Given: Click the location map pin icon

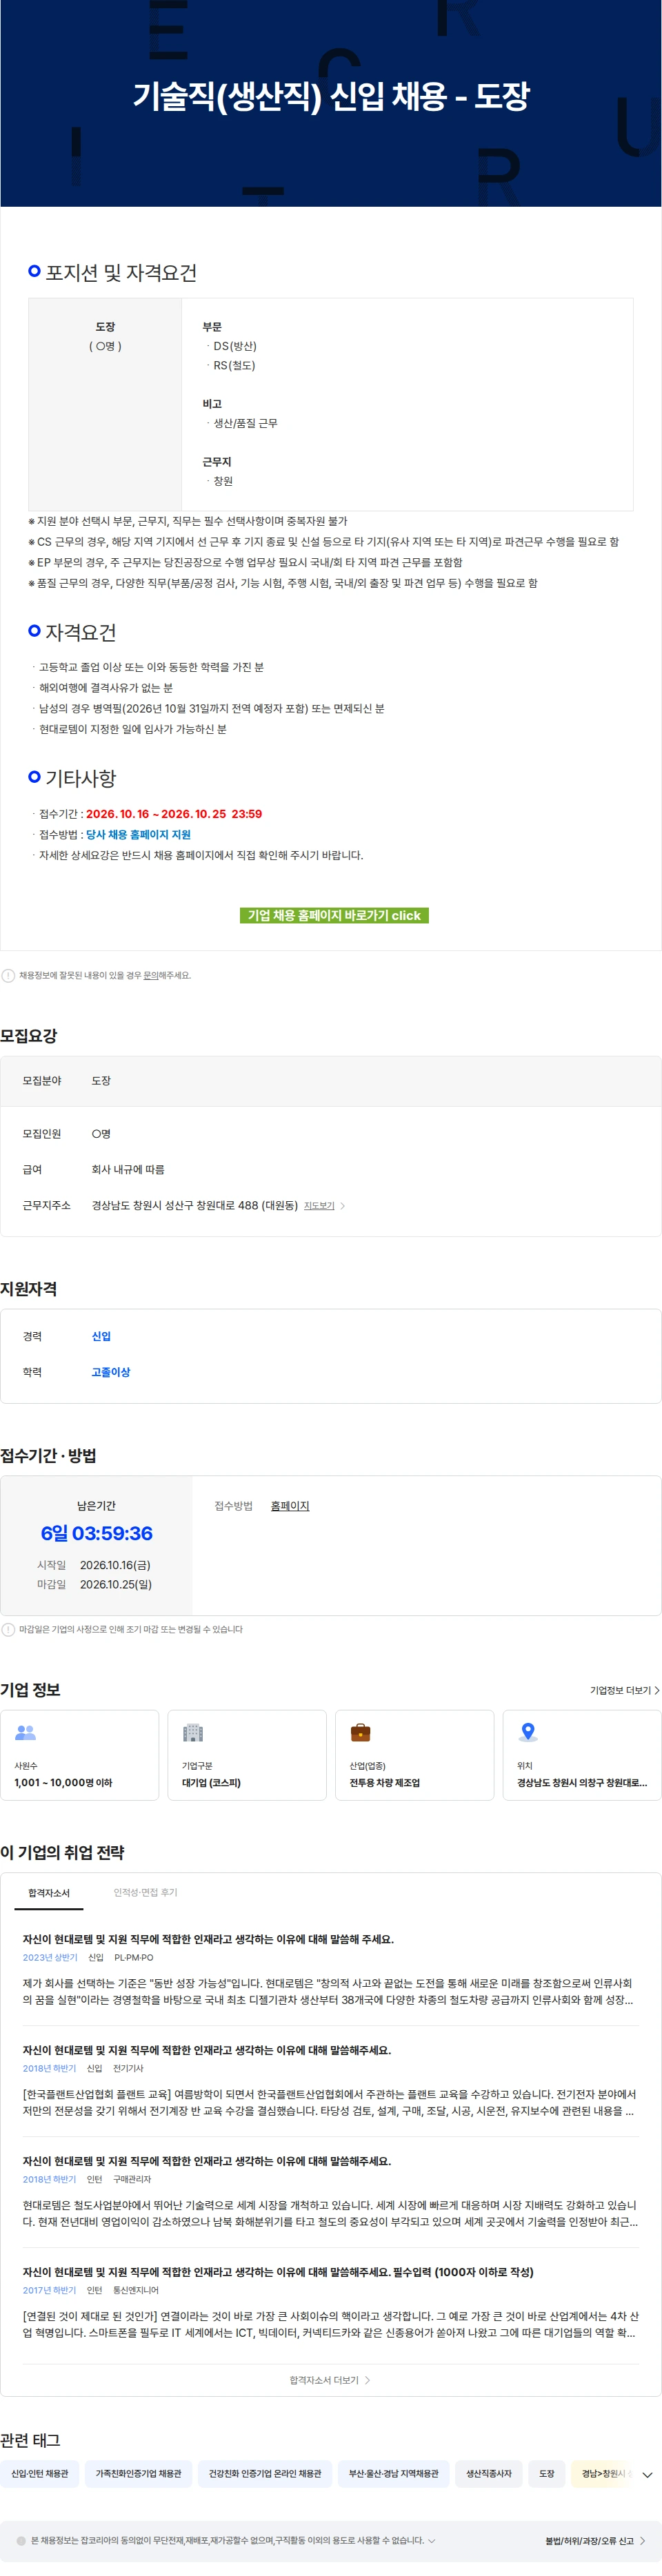Looking at the screenshot, I should (x=528, y=1732).
